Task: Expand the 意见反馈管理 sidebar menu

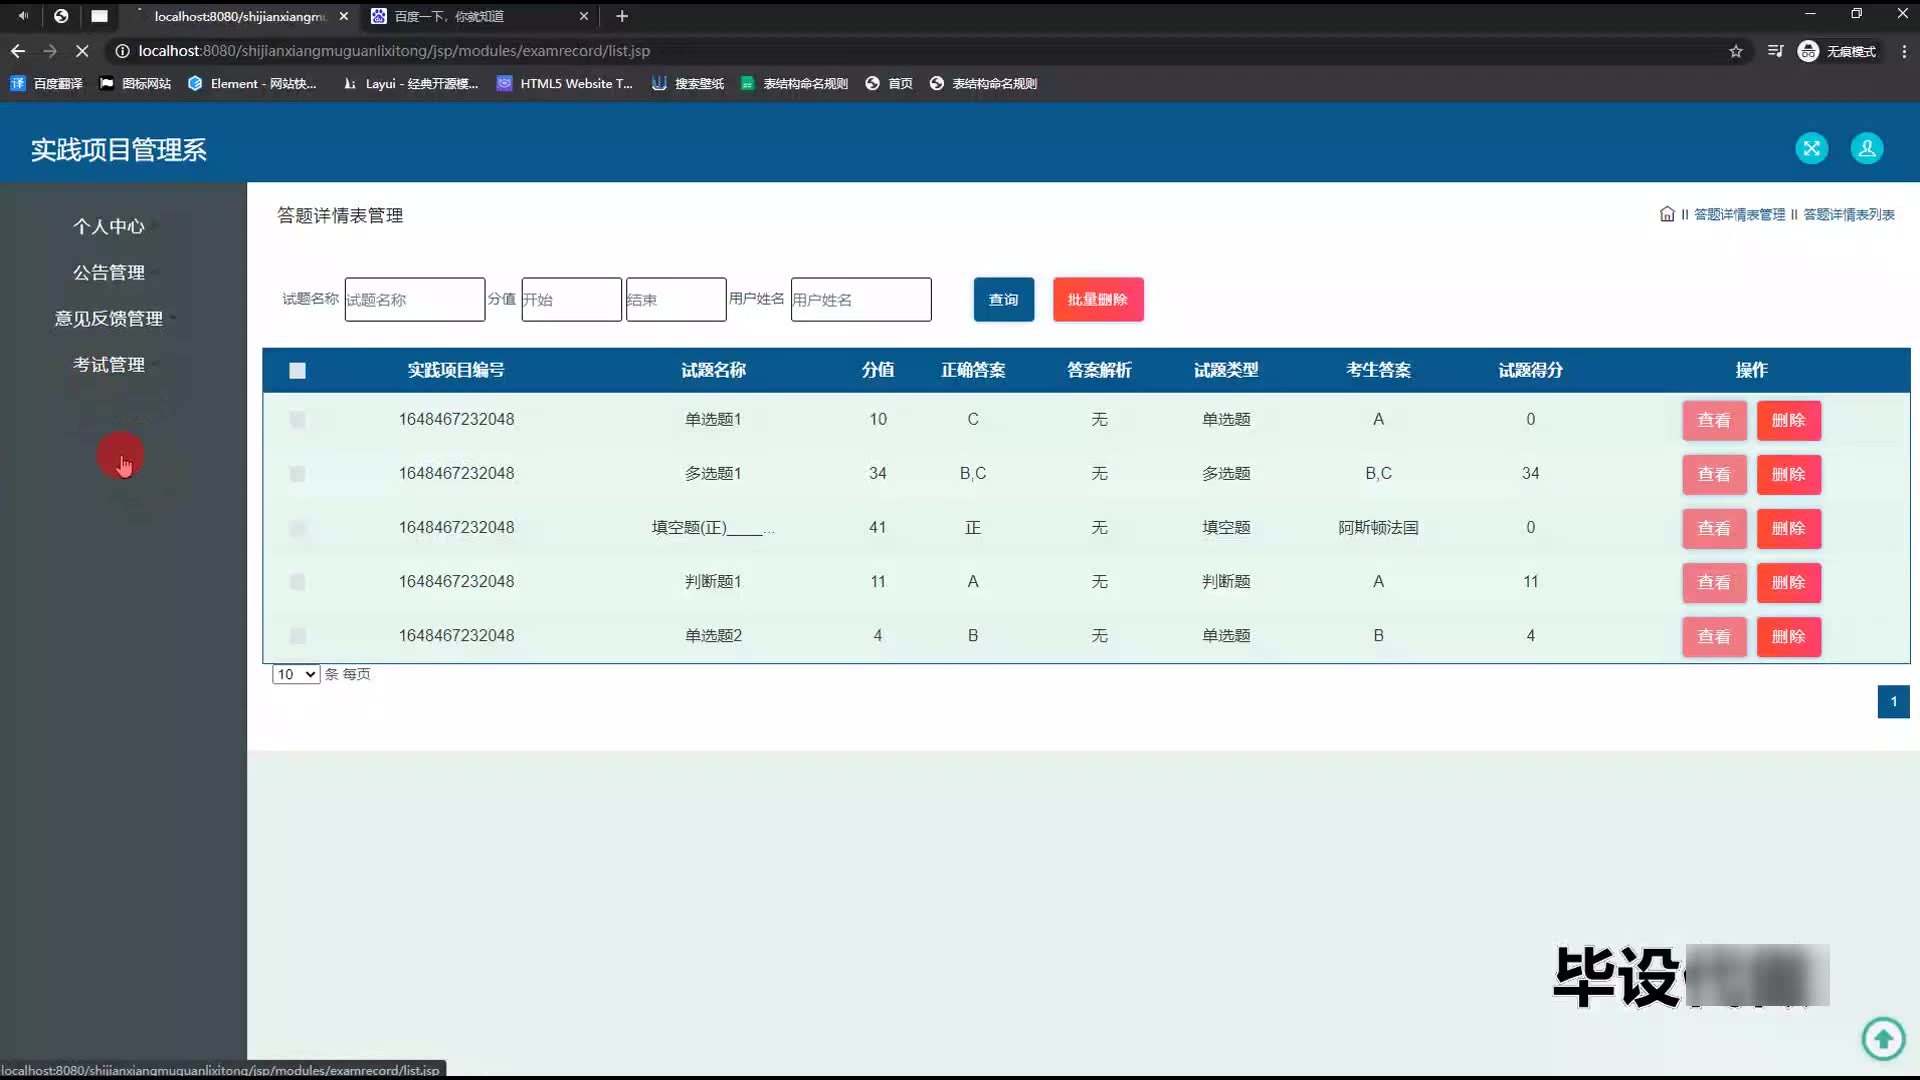Action: 109,319
